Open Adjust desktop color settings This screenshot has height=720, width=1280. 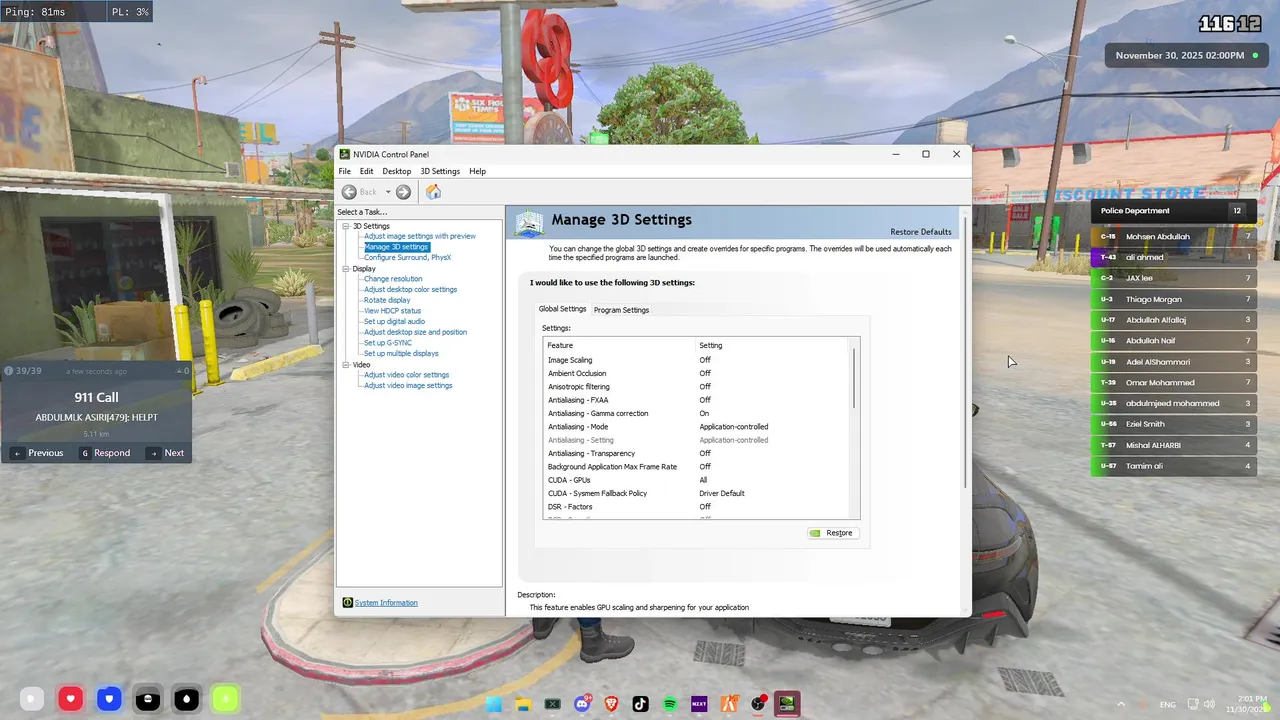[410, 289]
